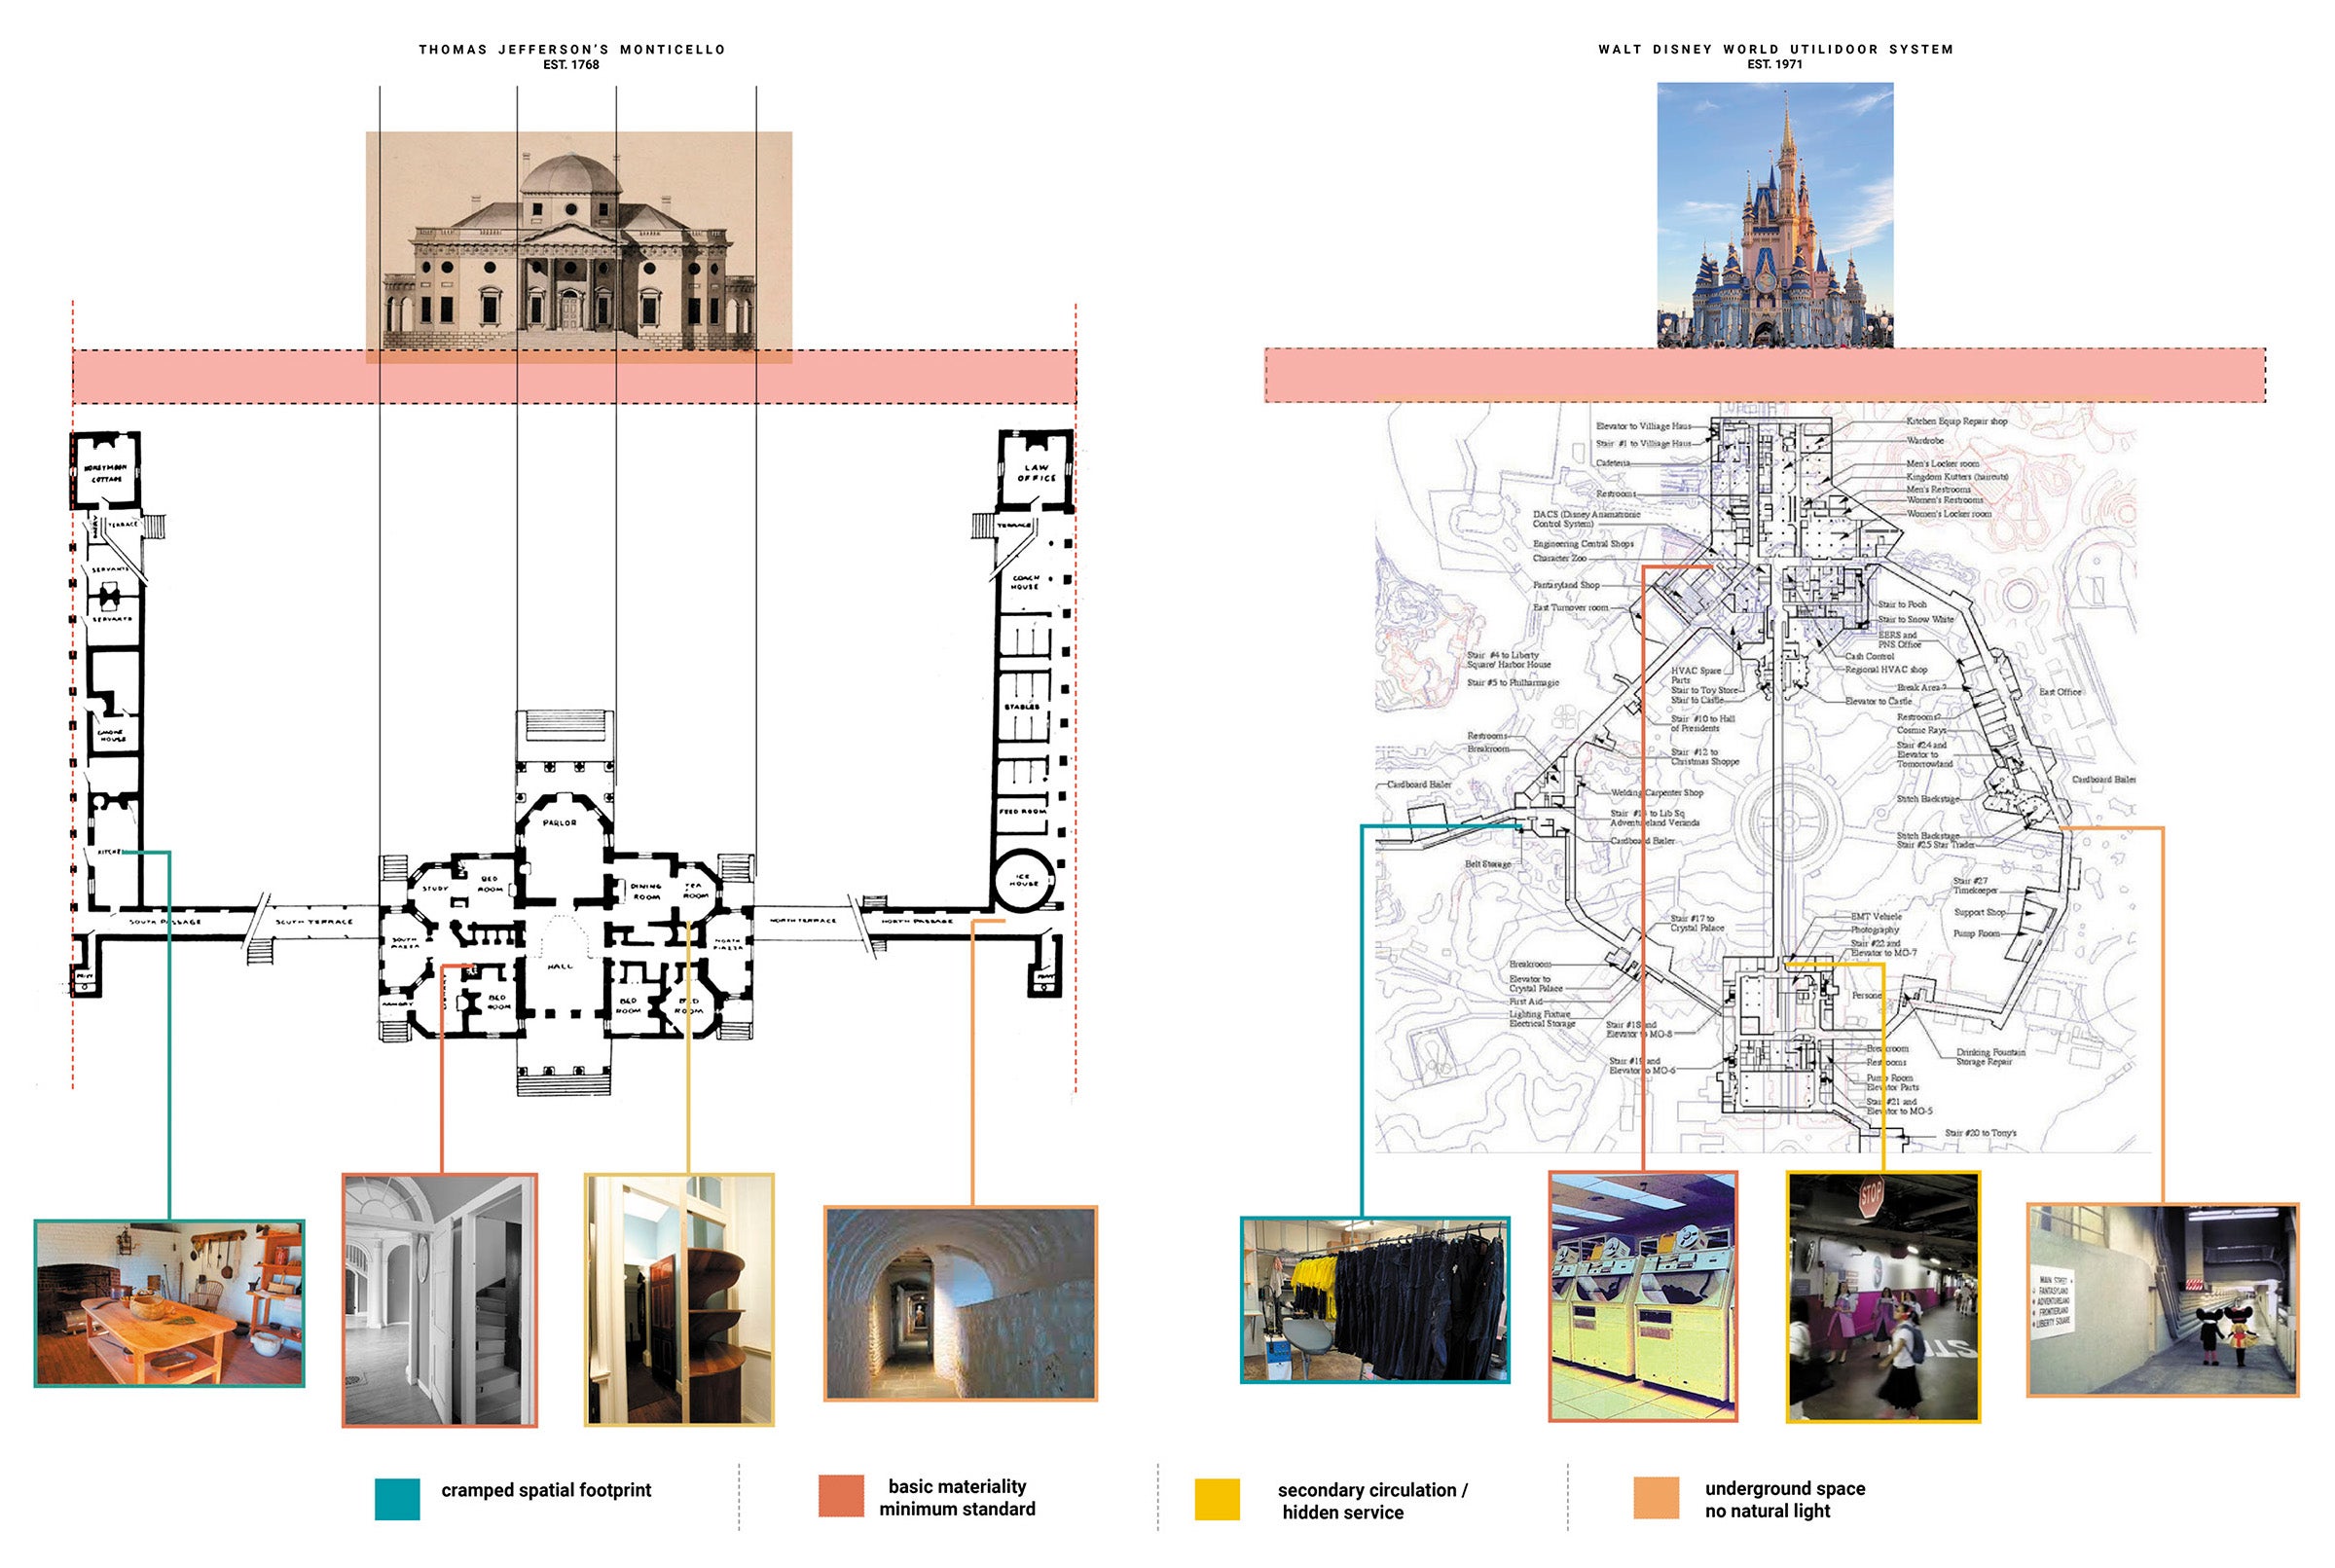Click the 'Thomas Jefferson's Monticello' title
Viewport: 2335px width, 1568px height.
(x=572, y=49)
